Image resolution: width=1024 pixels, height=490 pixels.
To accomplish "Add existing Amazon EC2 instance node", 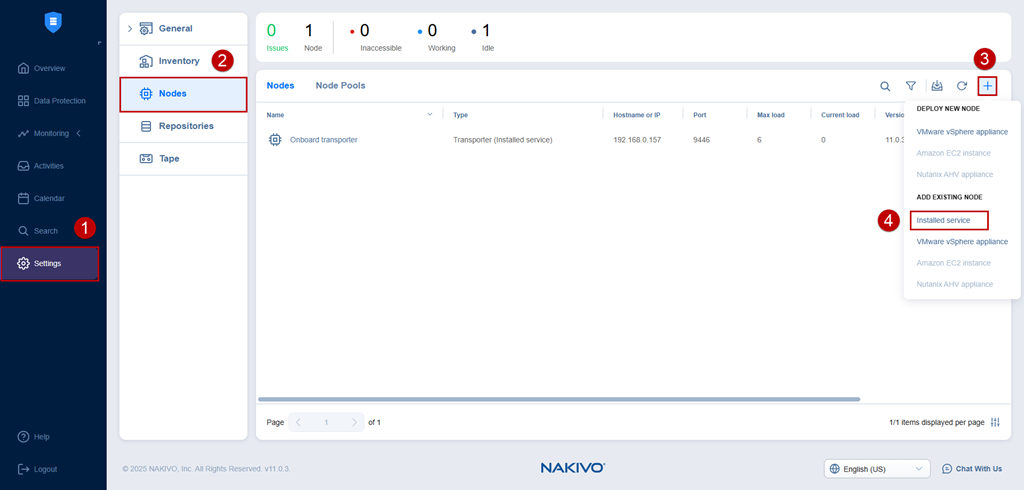I will pos(953,263).
